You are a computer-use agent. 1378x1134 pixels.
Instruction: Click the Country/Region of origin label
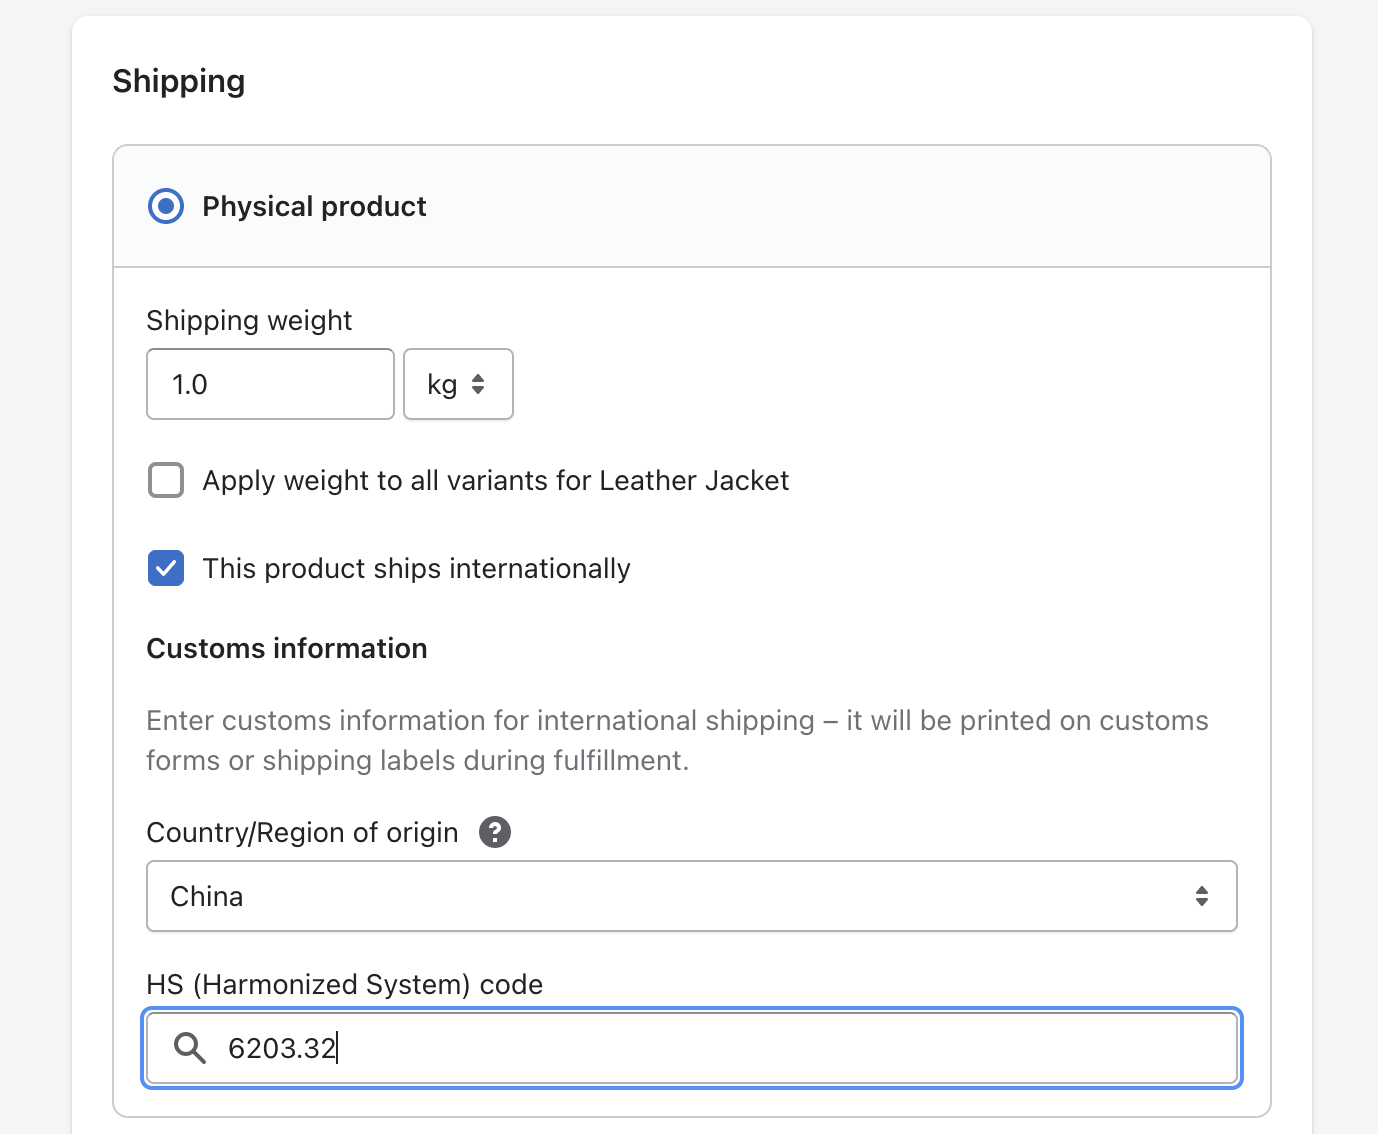[303, 832]
